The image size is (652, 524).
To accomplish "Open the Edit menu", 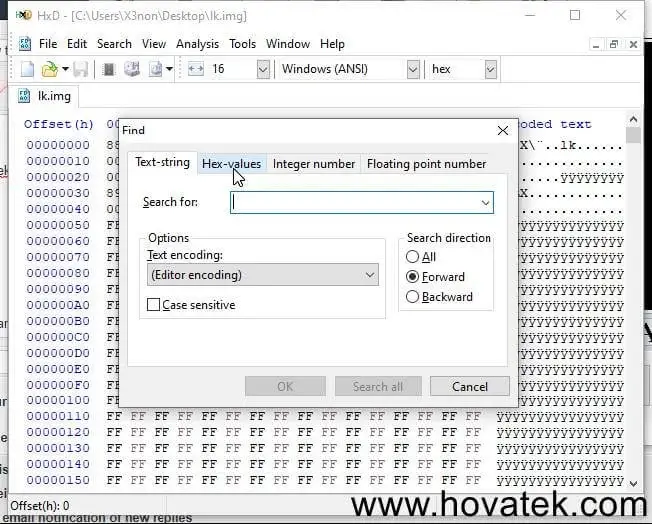I will 77,44.
